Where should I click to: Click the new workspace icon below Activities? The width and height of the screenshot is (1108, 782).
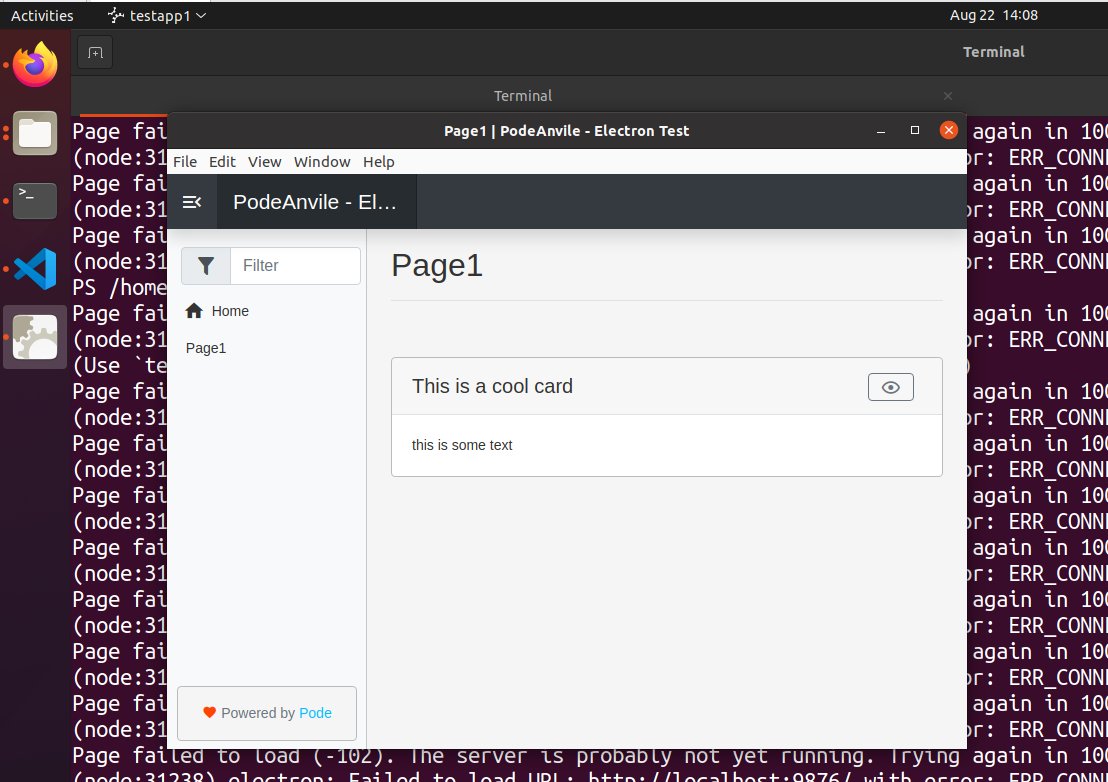tap(94, 52)
